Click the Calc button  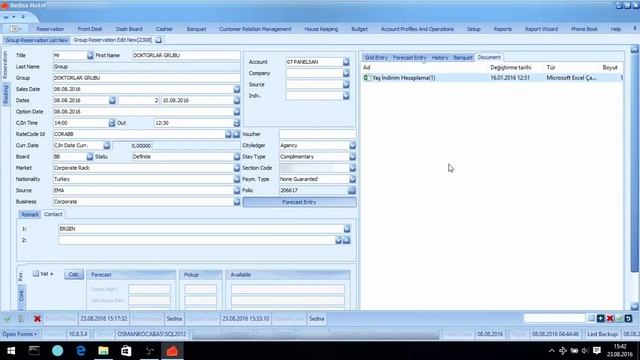[74, 274]
